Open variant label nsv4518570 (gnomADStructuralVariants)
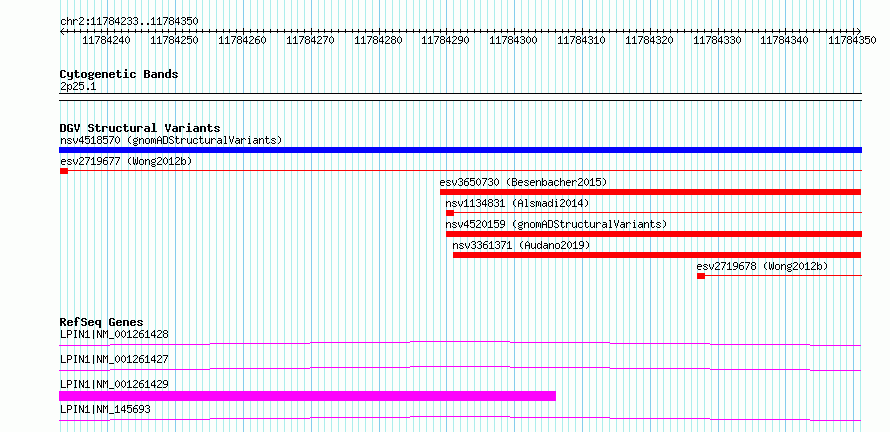Screen dimensions: 890x432 click(171, 140)
